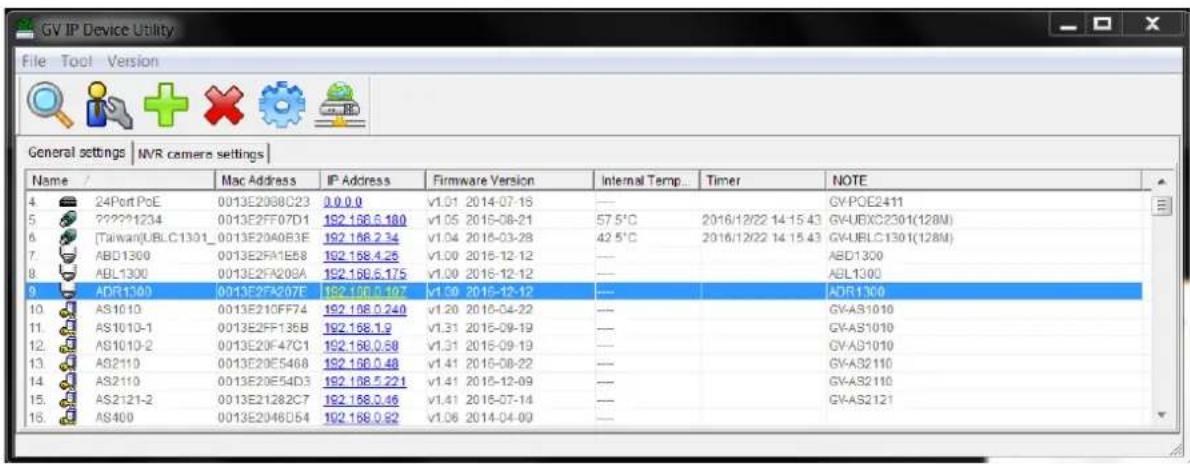Sort by the Firmware Version column header
Viewport: 1190px width, 464px height.
click(509, 181)
